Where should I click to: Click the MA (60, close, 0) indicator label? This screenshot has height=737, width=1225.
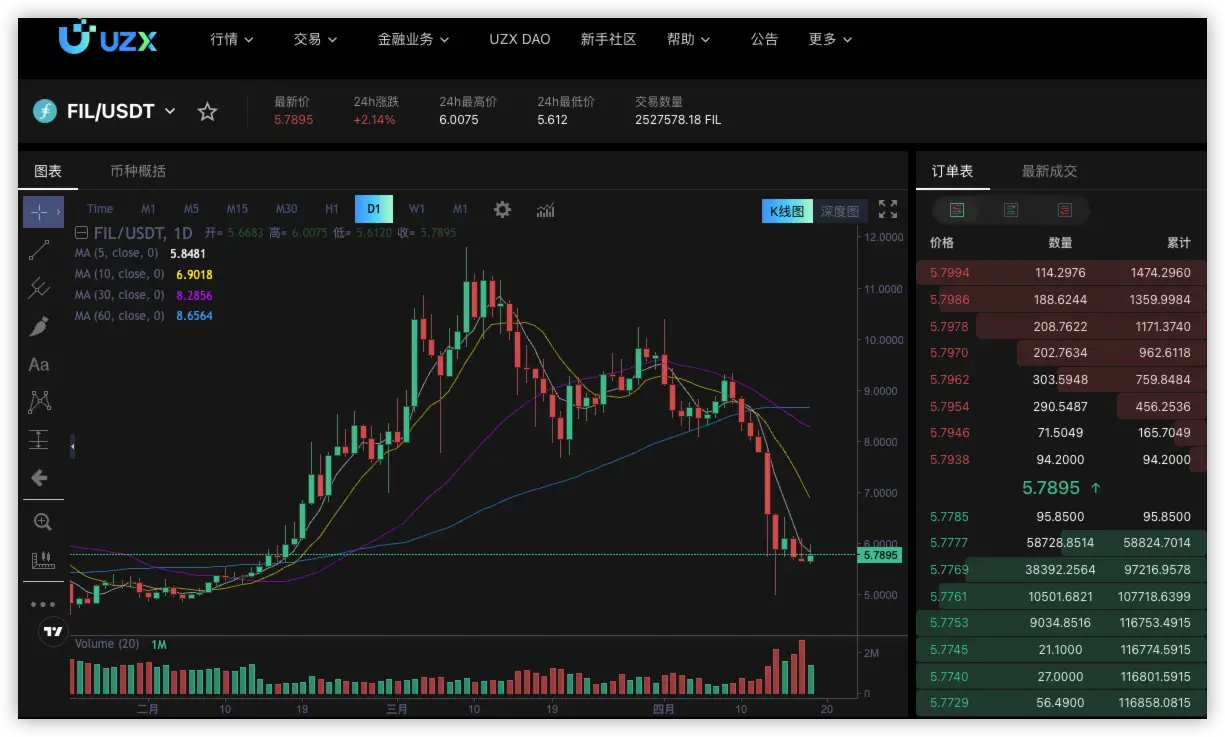(120, 316)
